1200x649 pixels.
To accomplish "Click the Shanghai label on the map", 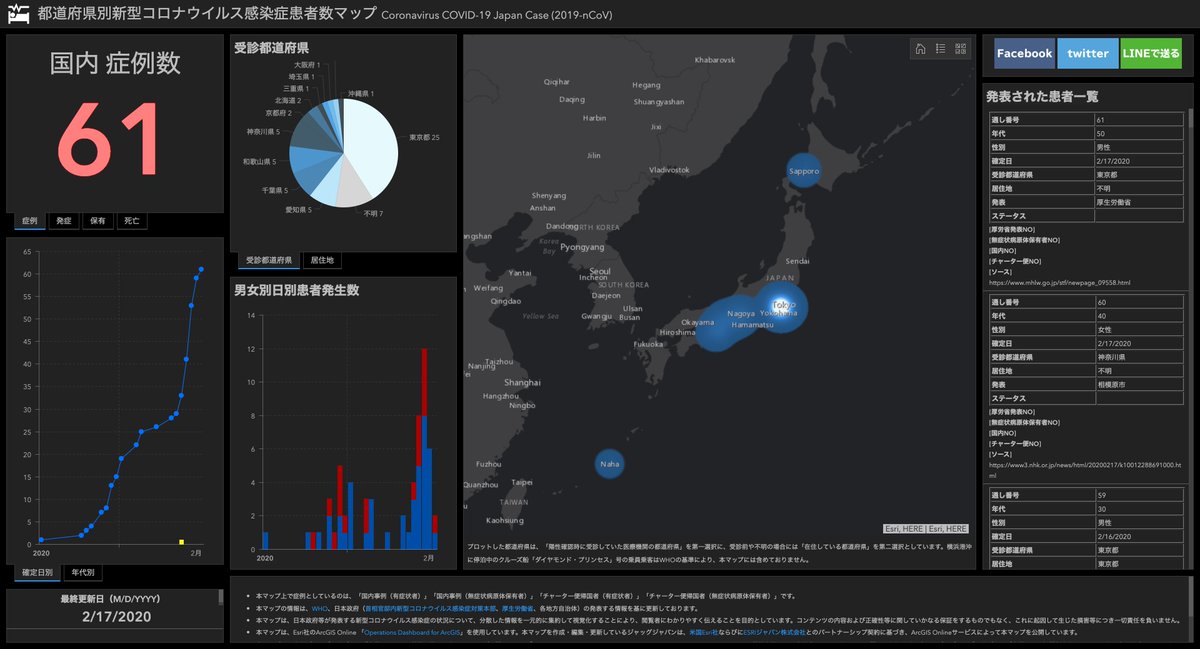I will (x=522, y=382).
